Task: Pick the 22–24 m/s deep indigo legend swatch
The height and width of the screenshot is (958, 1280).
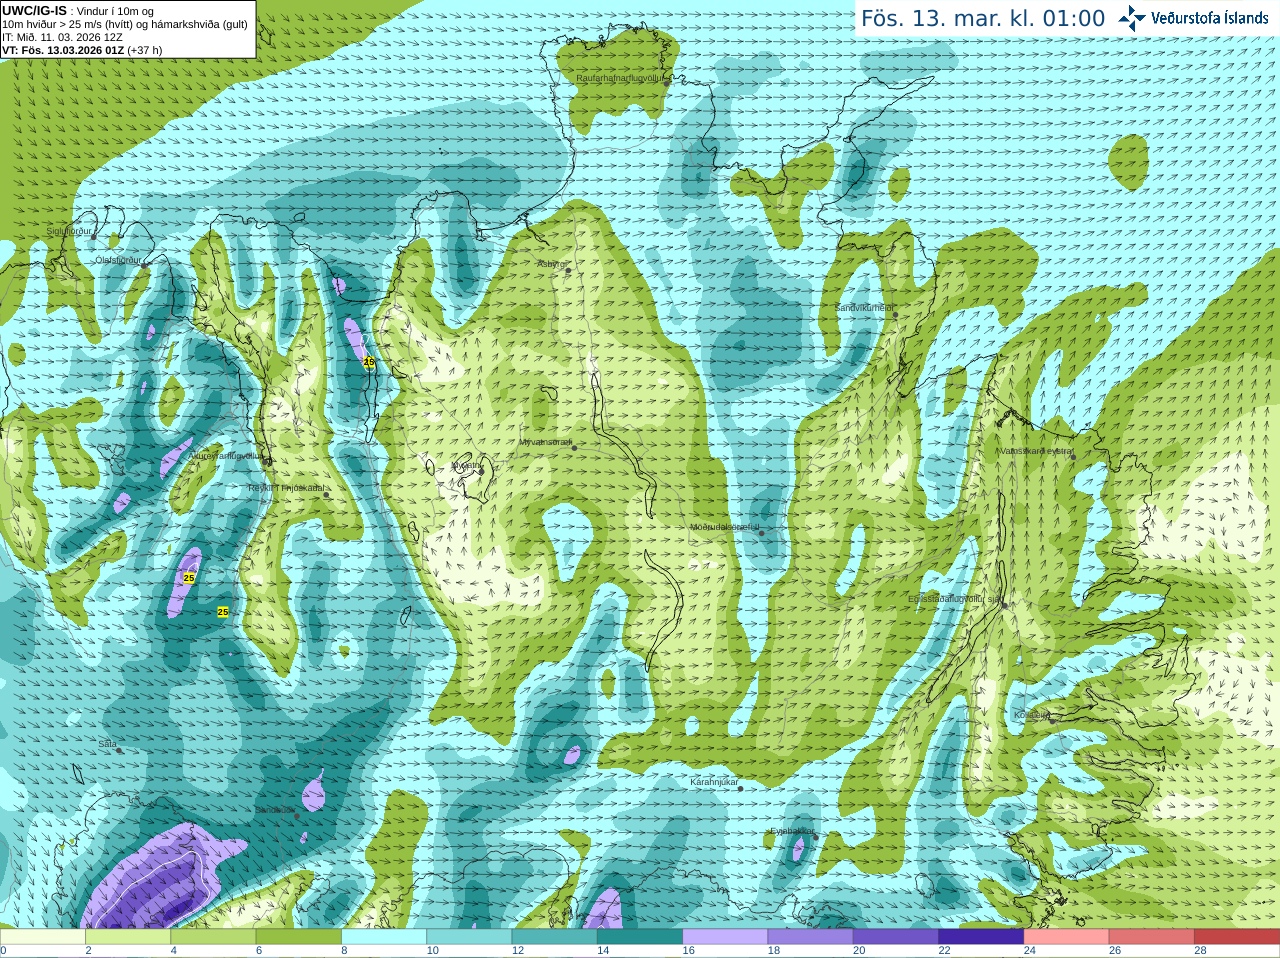Action: [981, 937]
